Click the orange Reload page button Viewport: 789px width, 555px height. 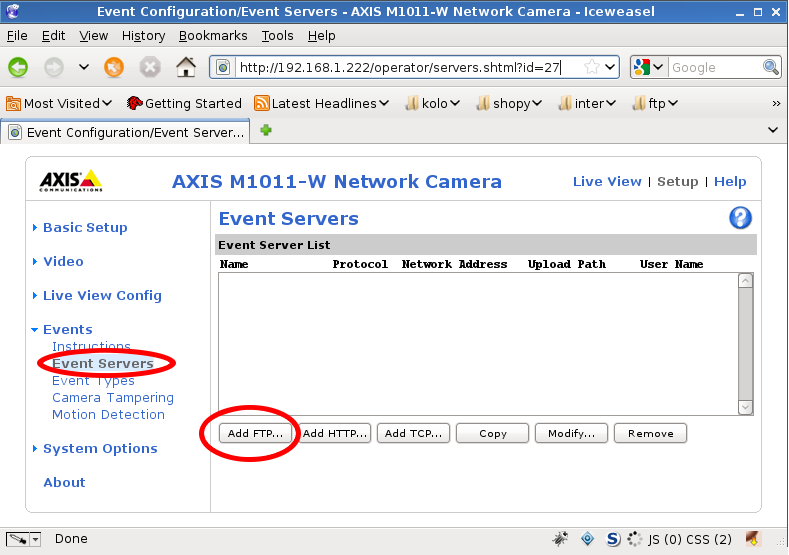[114, 67]
